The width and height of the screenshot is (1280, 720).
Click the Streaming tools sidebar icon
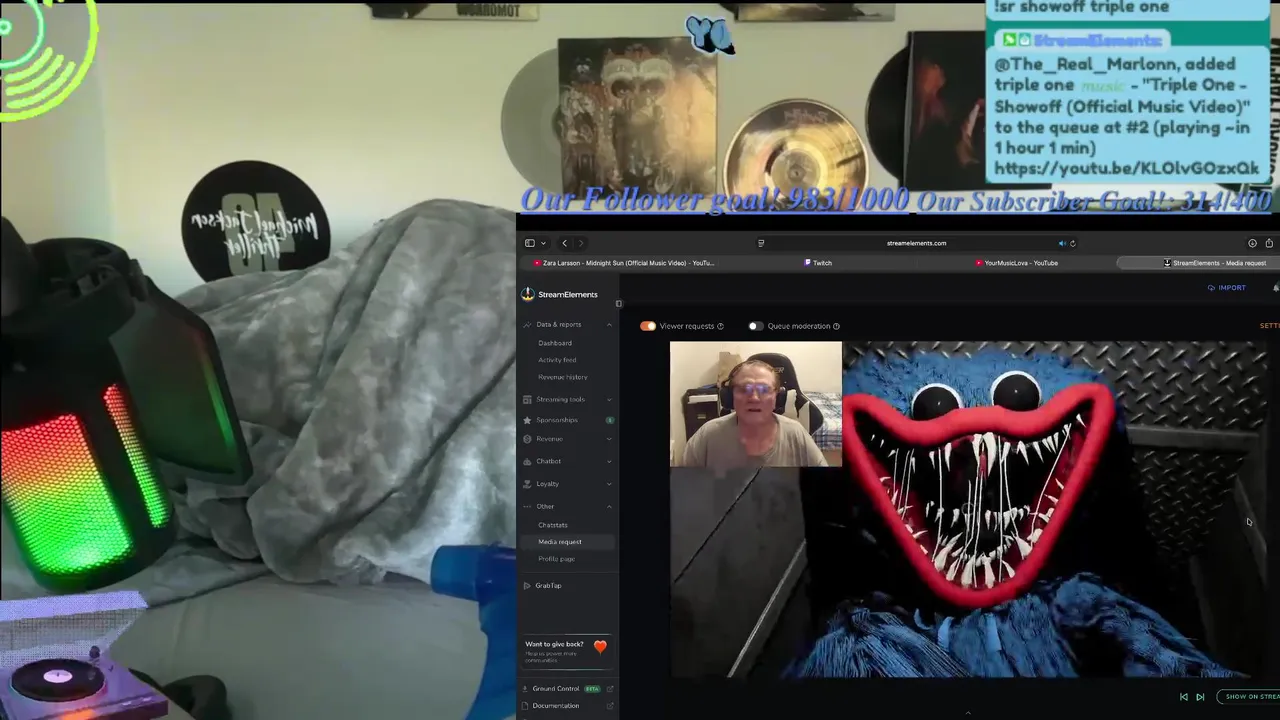(x=527, y=399)
